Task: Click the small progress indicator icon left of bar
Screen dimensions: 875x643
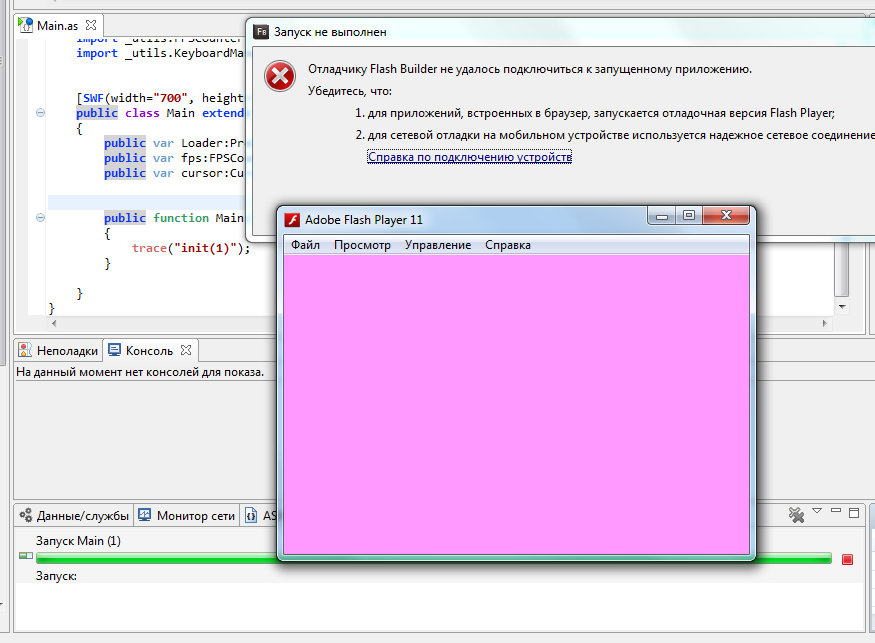Action: click(26, 556)
